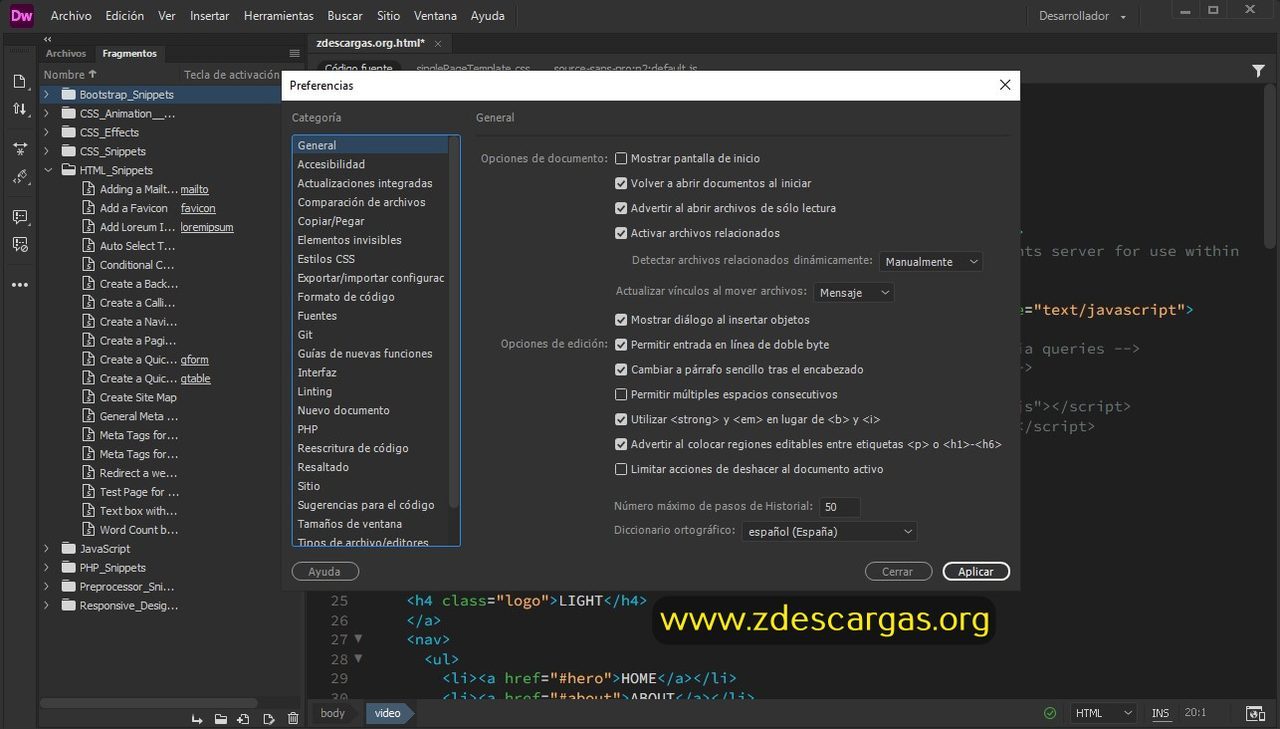Close the Preferencias dialog with the X
Image resolution: width=1280 pixels, height=729 pixels.
[x=1005, y=85]
